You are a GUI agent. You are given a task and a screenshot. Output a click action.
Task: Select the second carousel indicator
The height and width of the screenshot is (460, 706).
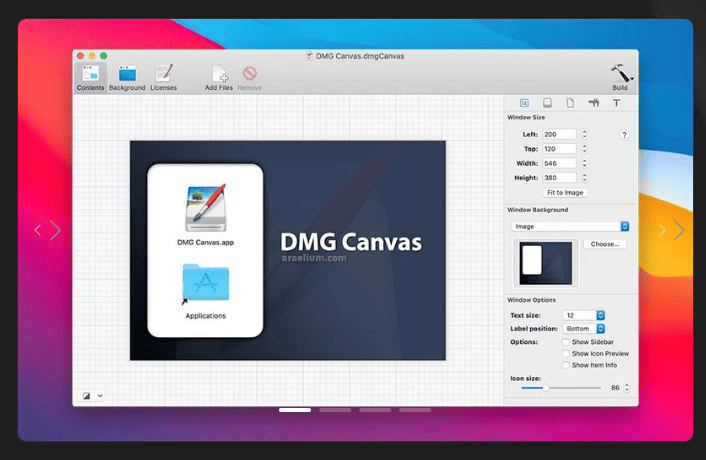[335, 410]
